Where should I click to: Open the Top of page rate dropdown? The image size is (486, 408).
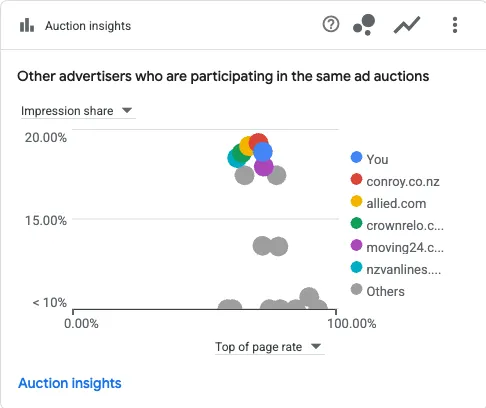(269, 347)
